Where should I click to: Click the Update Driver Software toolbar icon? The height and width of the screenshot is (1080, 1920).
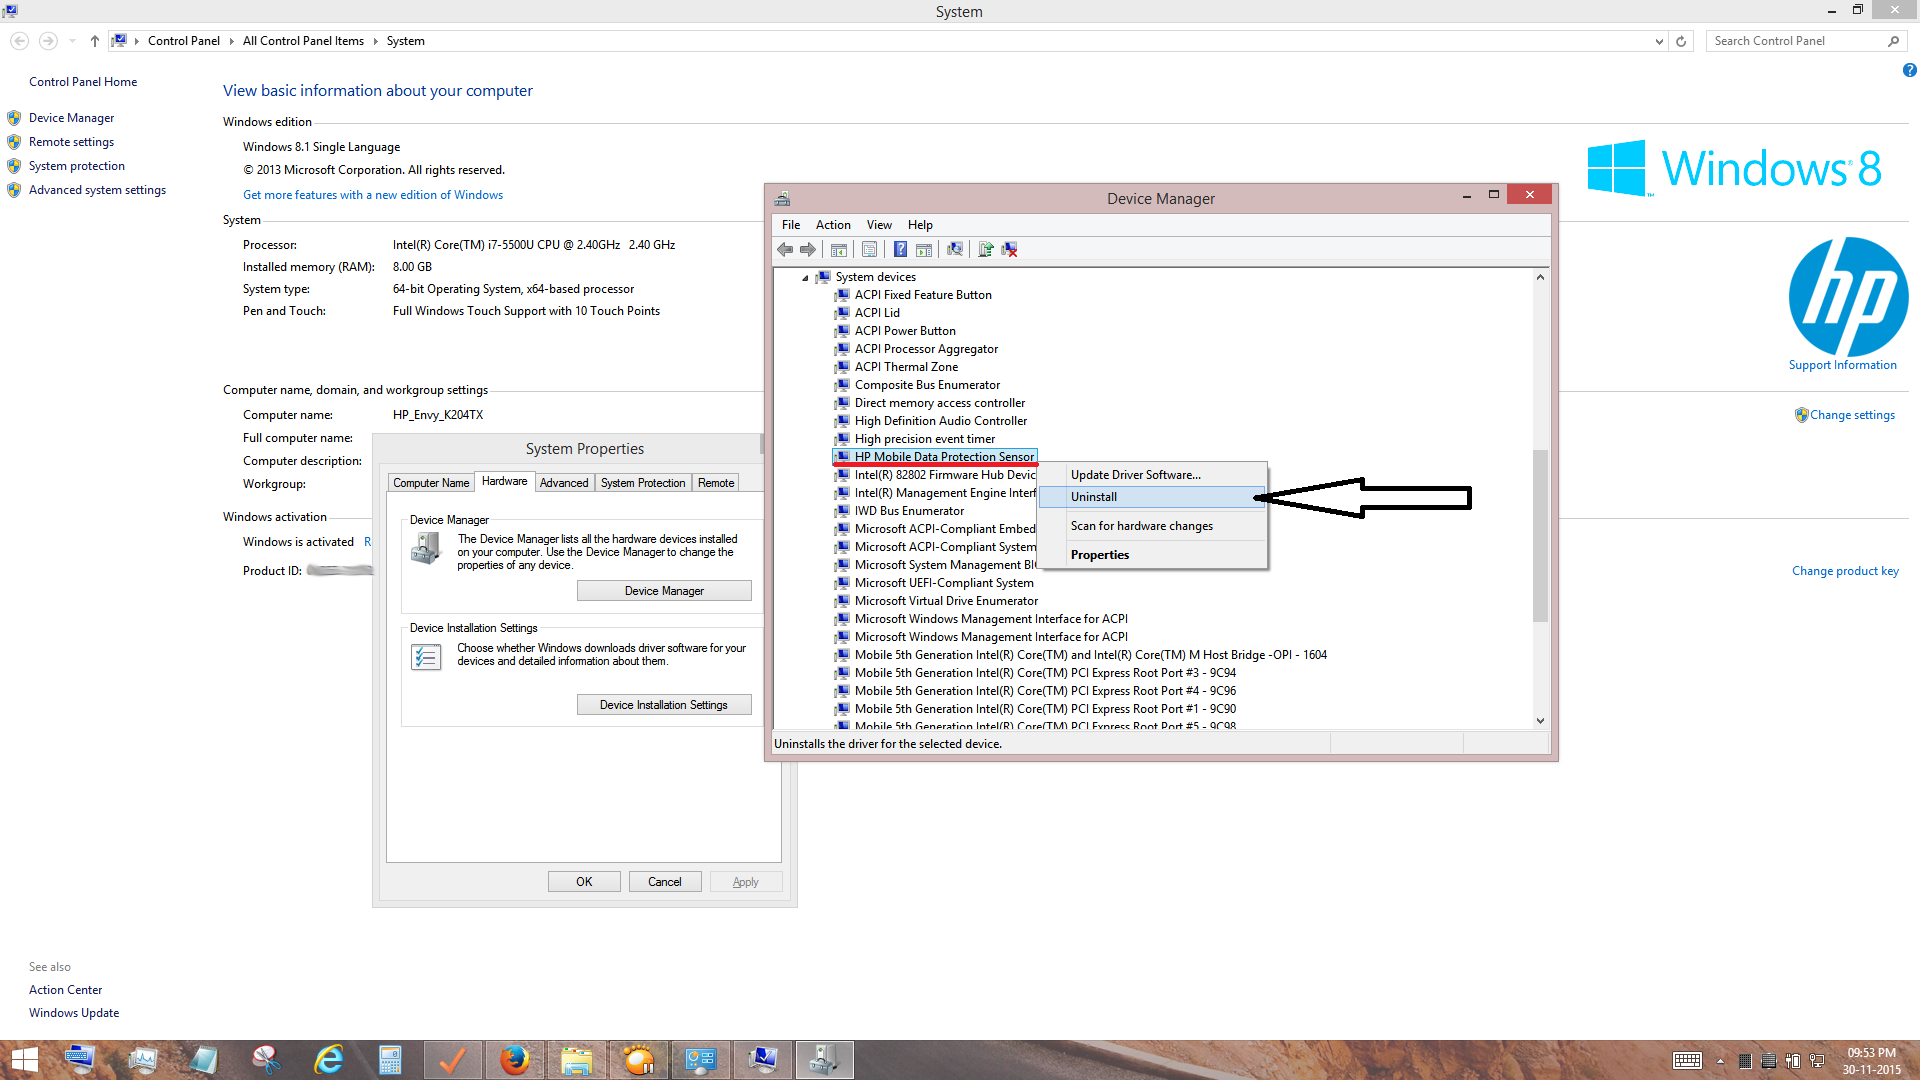point(986,249)
